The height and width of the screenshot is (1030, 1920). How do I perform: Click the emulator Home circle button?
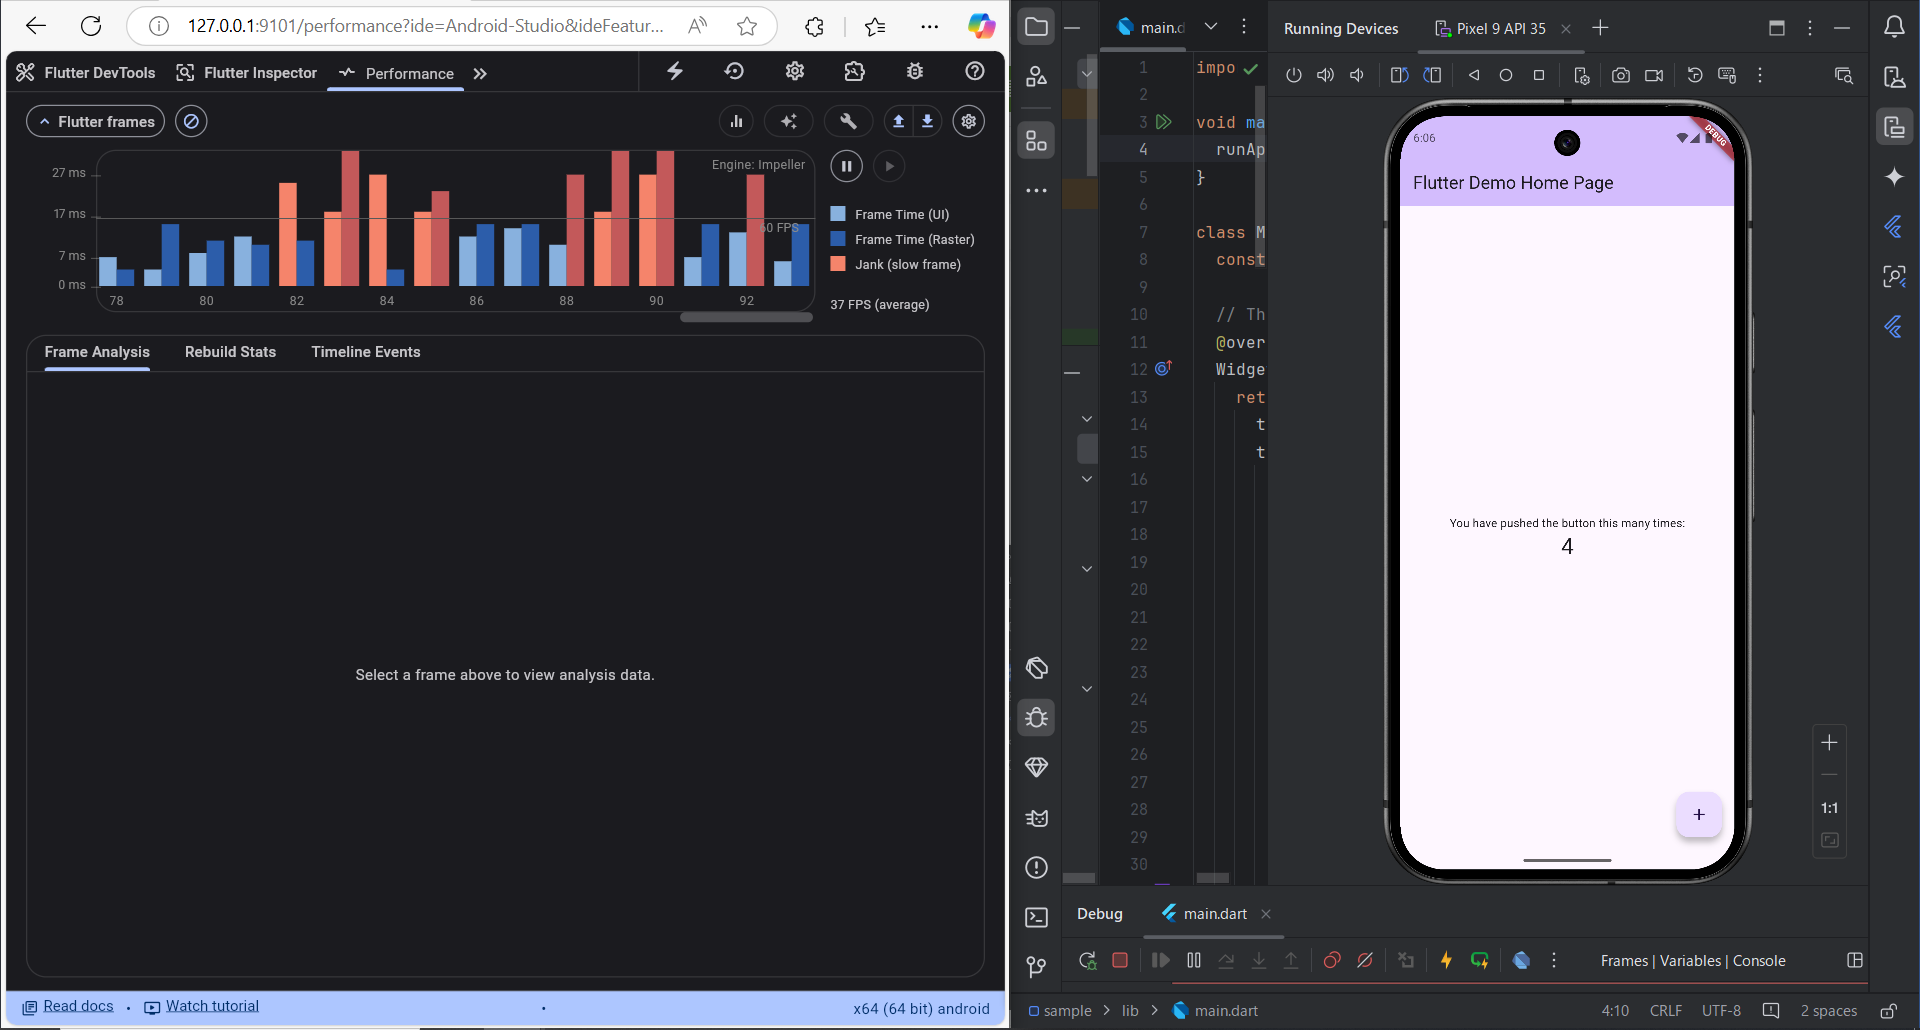pos(1506,75)
